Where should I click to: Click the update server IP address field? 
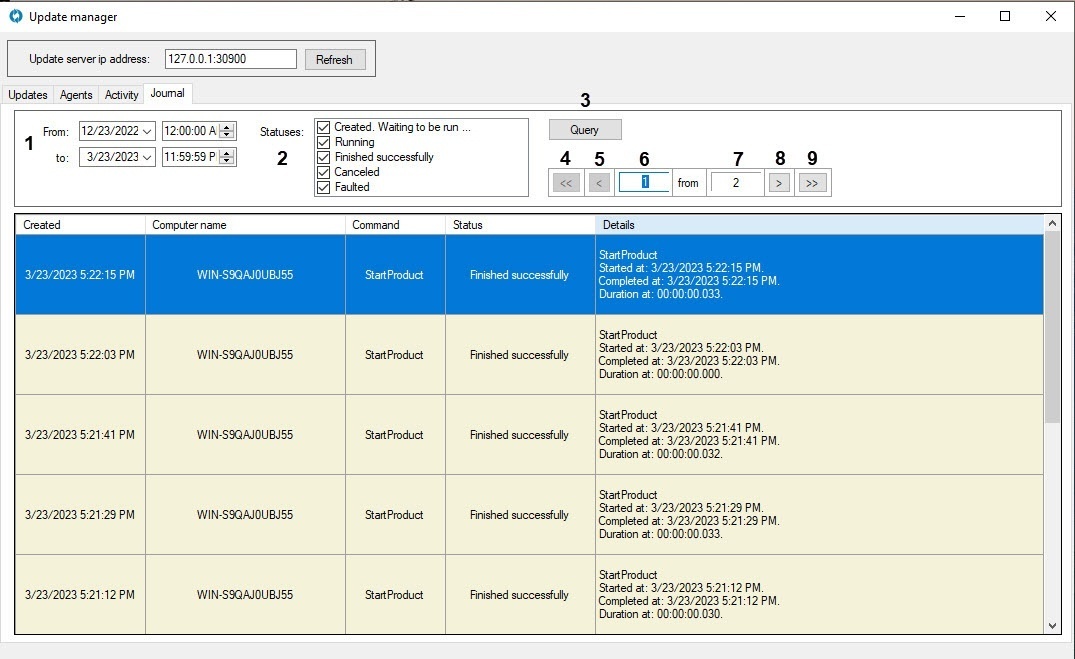pos(230,59)
